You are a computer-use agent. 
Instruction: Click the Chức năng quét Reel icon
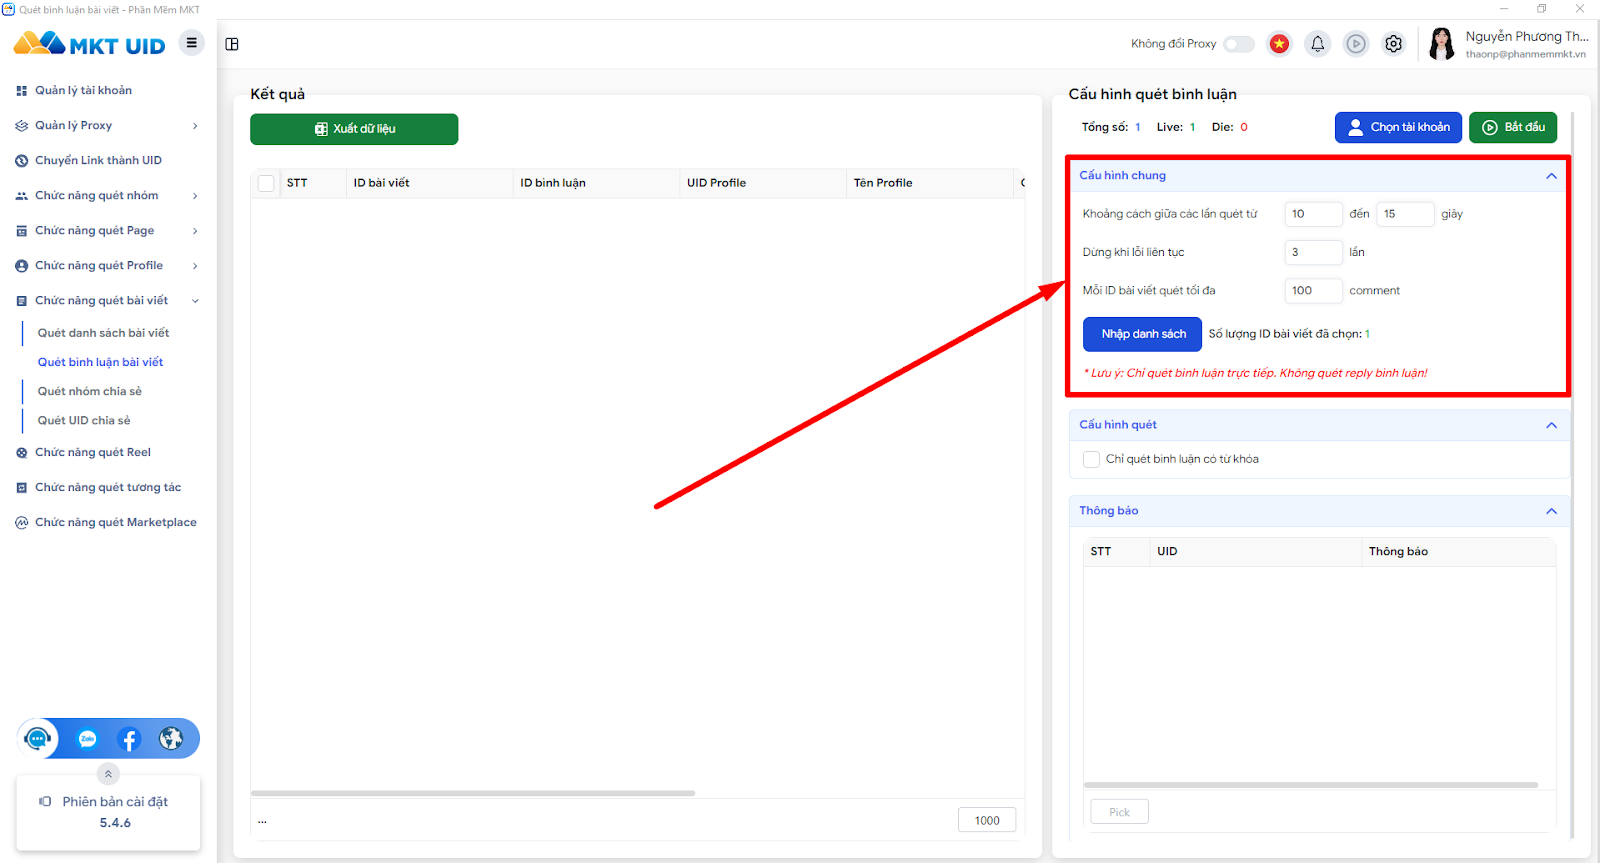click(x=22, y=453)
